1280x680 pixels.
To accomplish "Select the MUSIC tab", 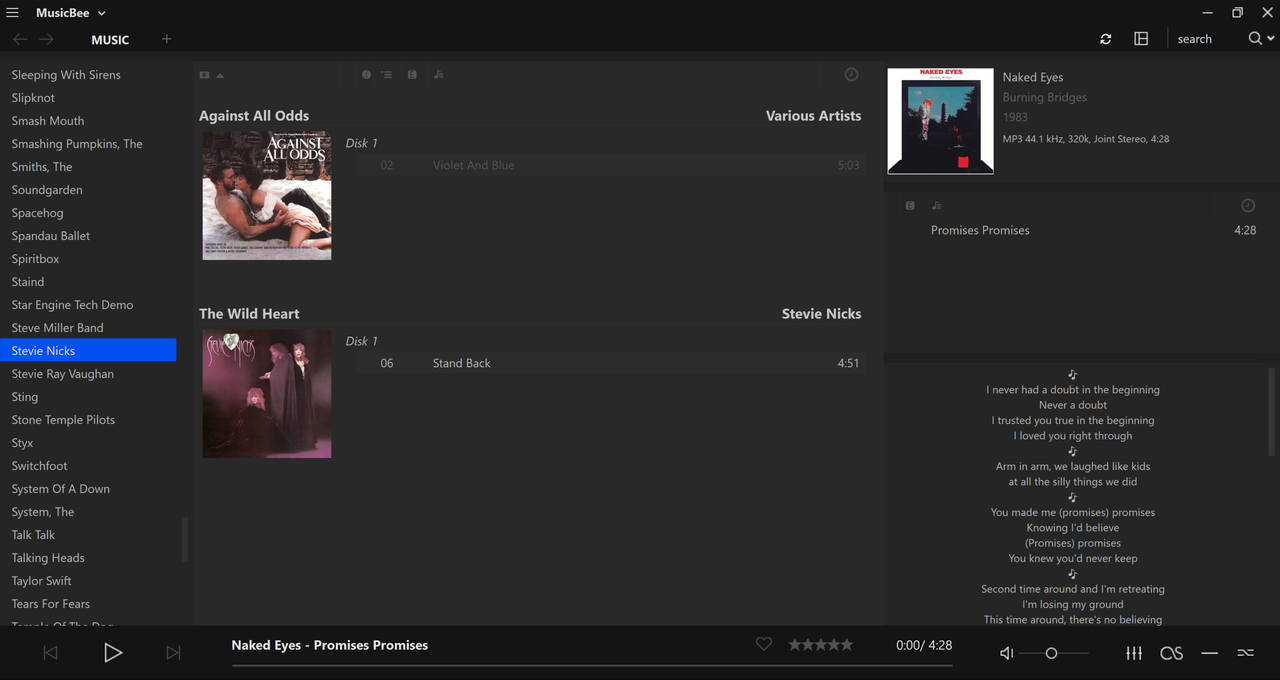I will tap(110, 40).
